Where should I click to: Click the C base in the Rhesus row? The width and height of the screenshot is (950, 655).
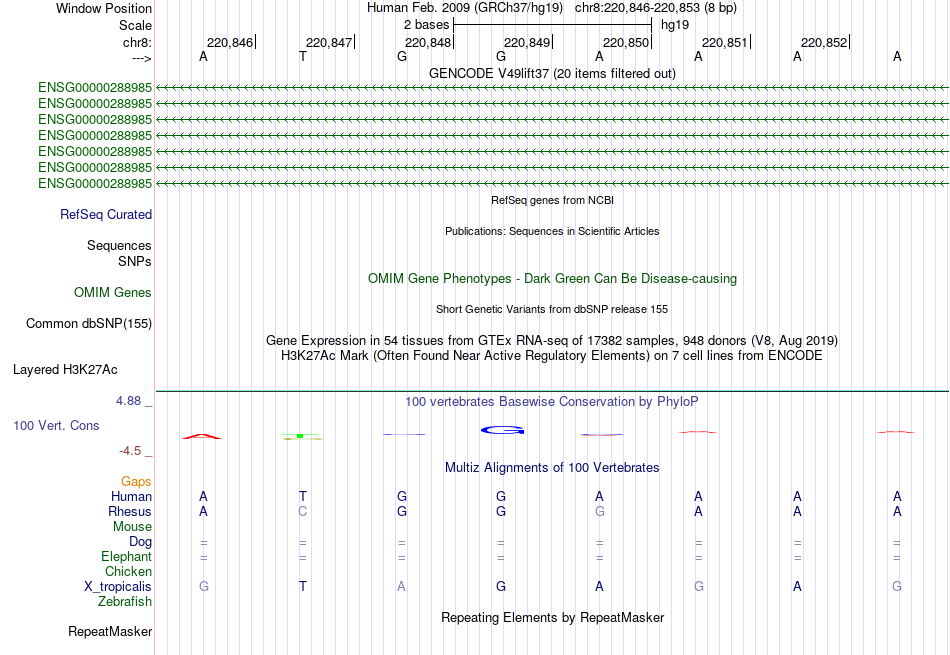pos(303,511)
